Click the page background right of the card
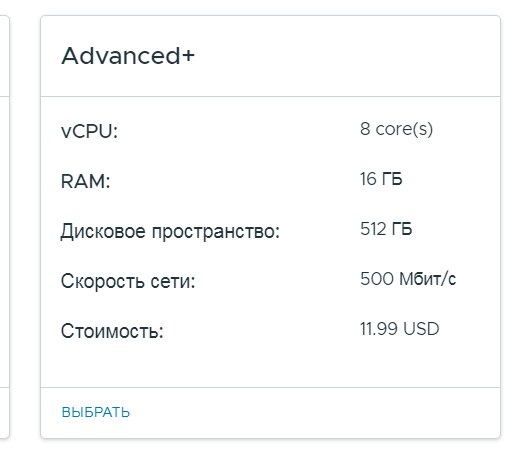530x457 pixels. pyautogui.click(x=515, y=226)
